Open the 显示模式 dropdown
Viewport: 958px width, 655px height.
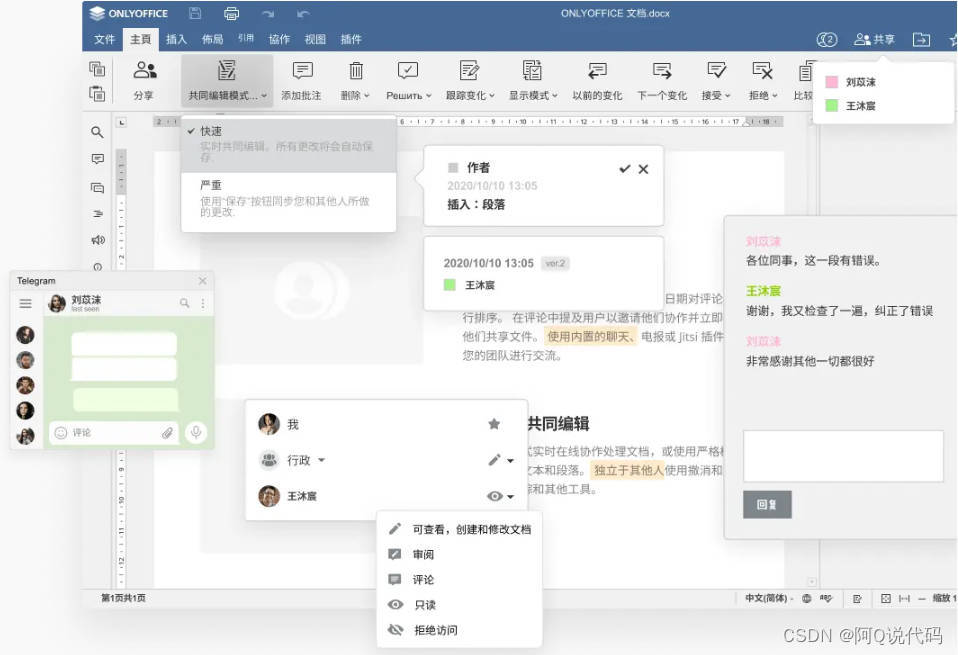pyautogui.click(x=533, y=80)
